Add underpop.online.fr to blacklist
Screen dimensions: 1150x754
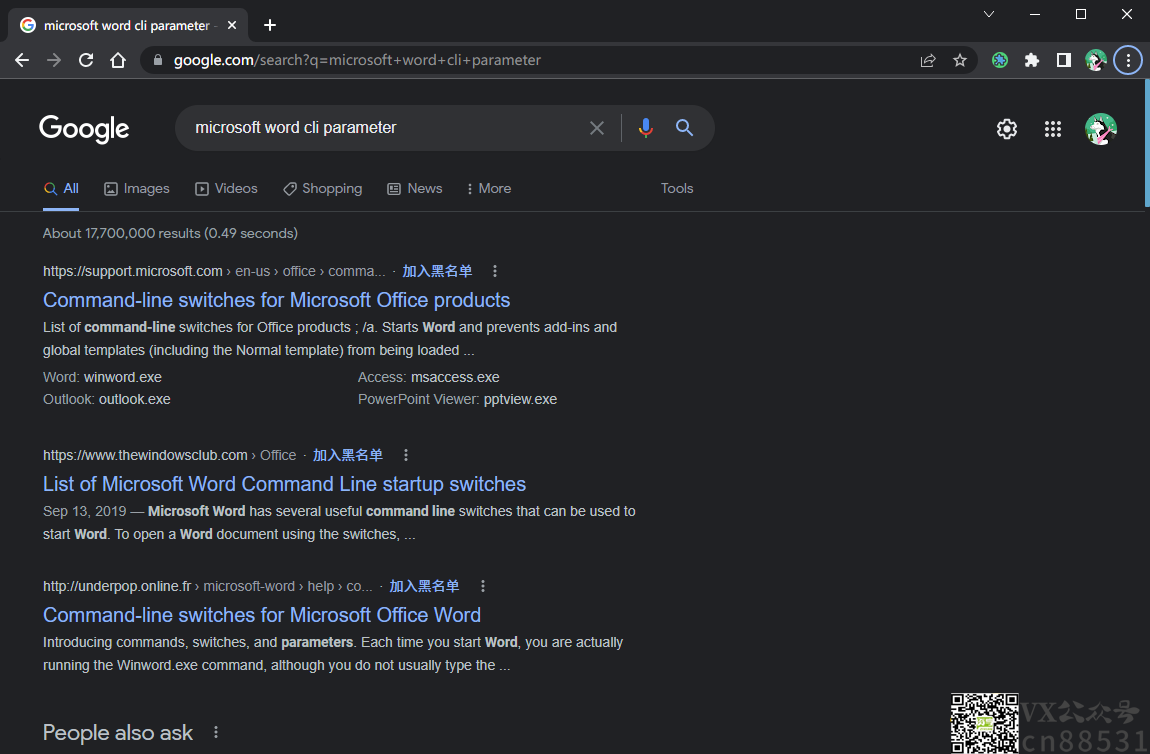[424, 587]
